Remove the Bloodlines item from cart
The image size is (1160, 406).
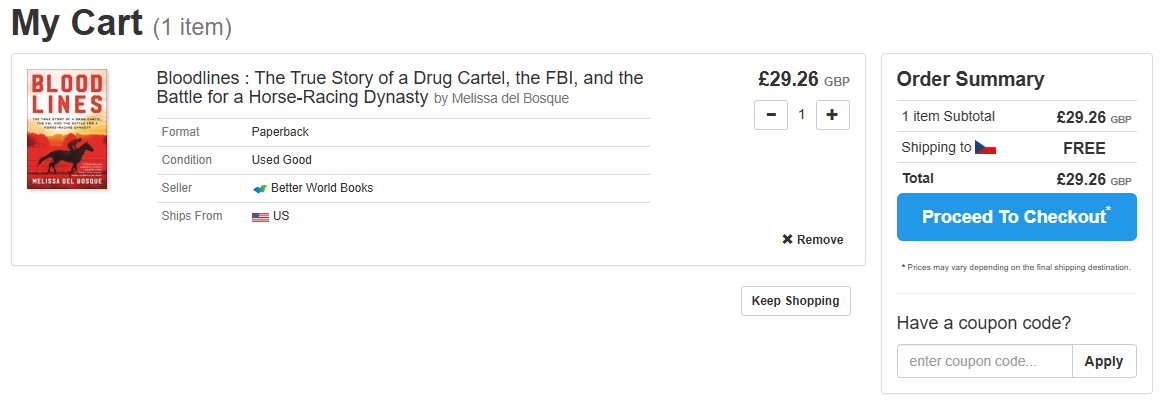[x=819, y=240]
